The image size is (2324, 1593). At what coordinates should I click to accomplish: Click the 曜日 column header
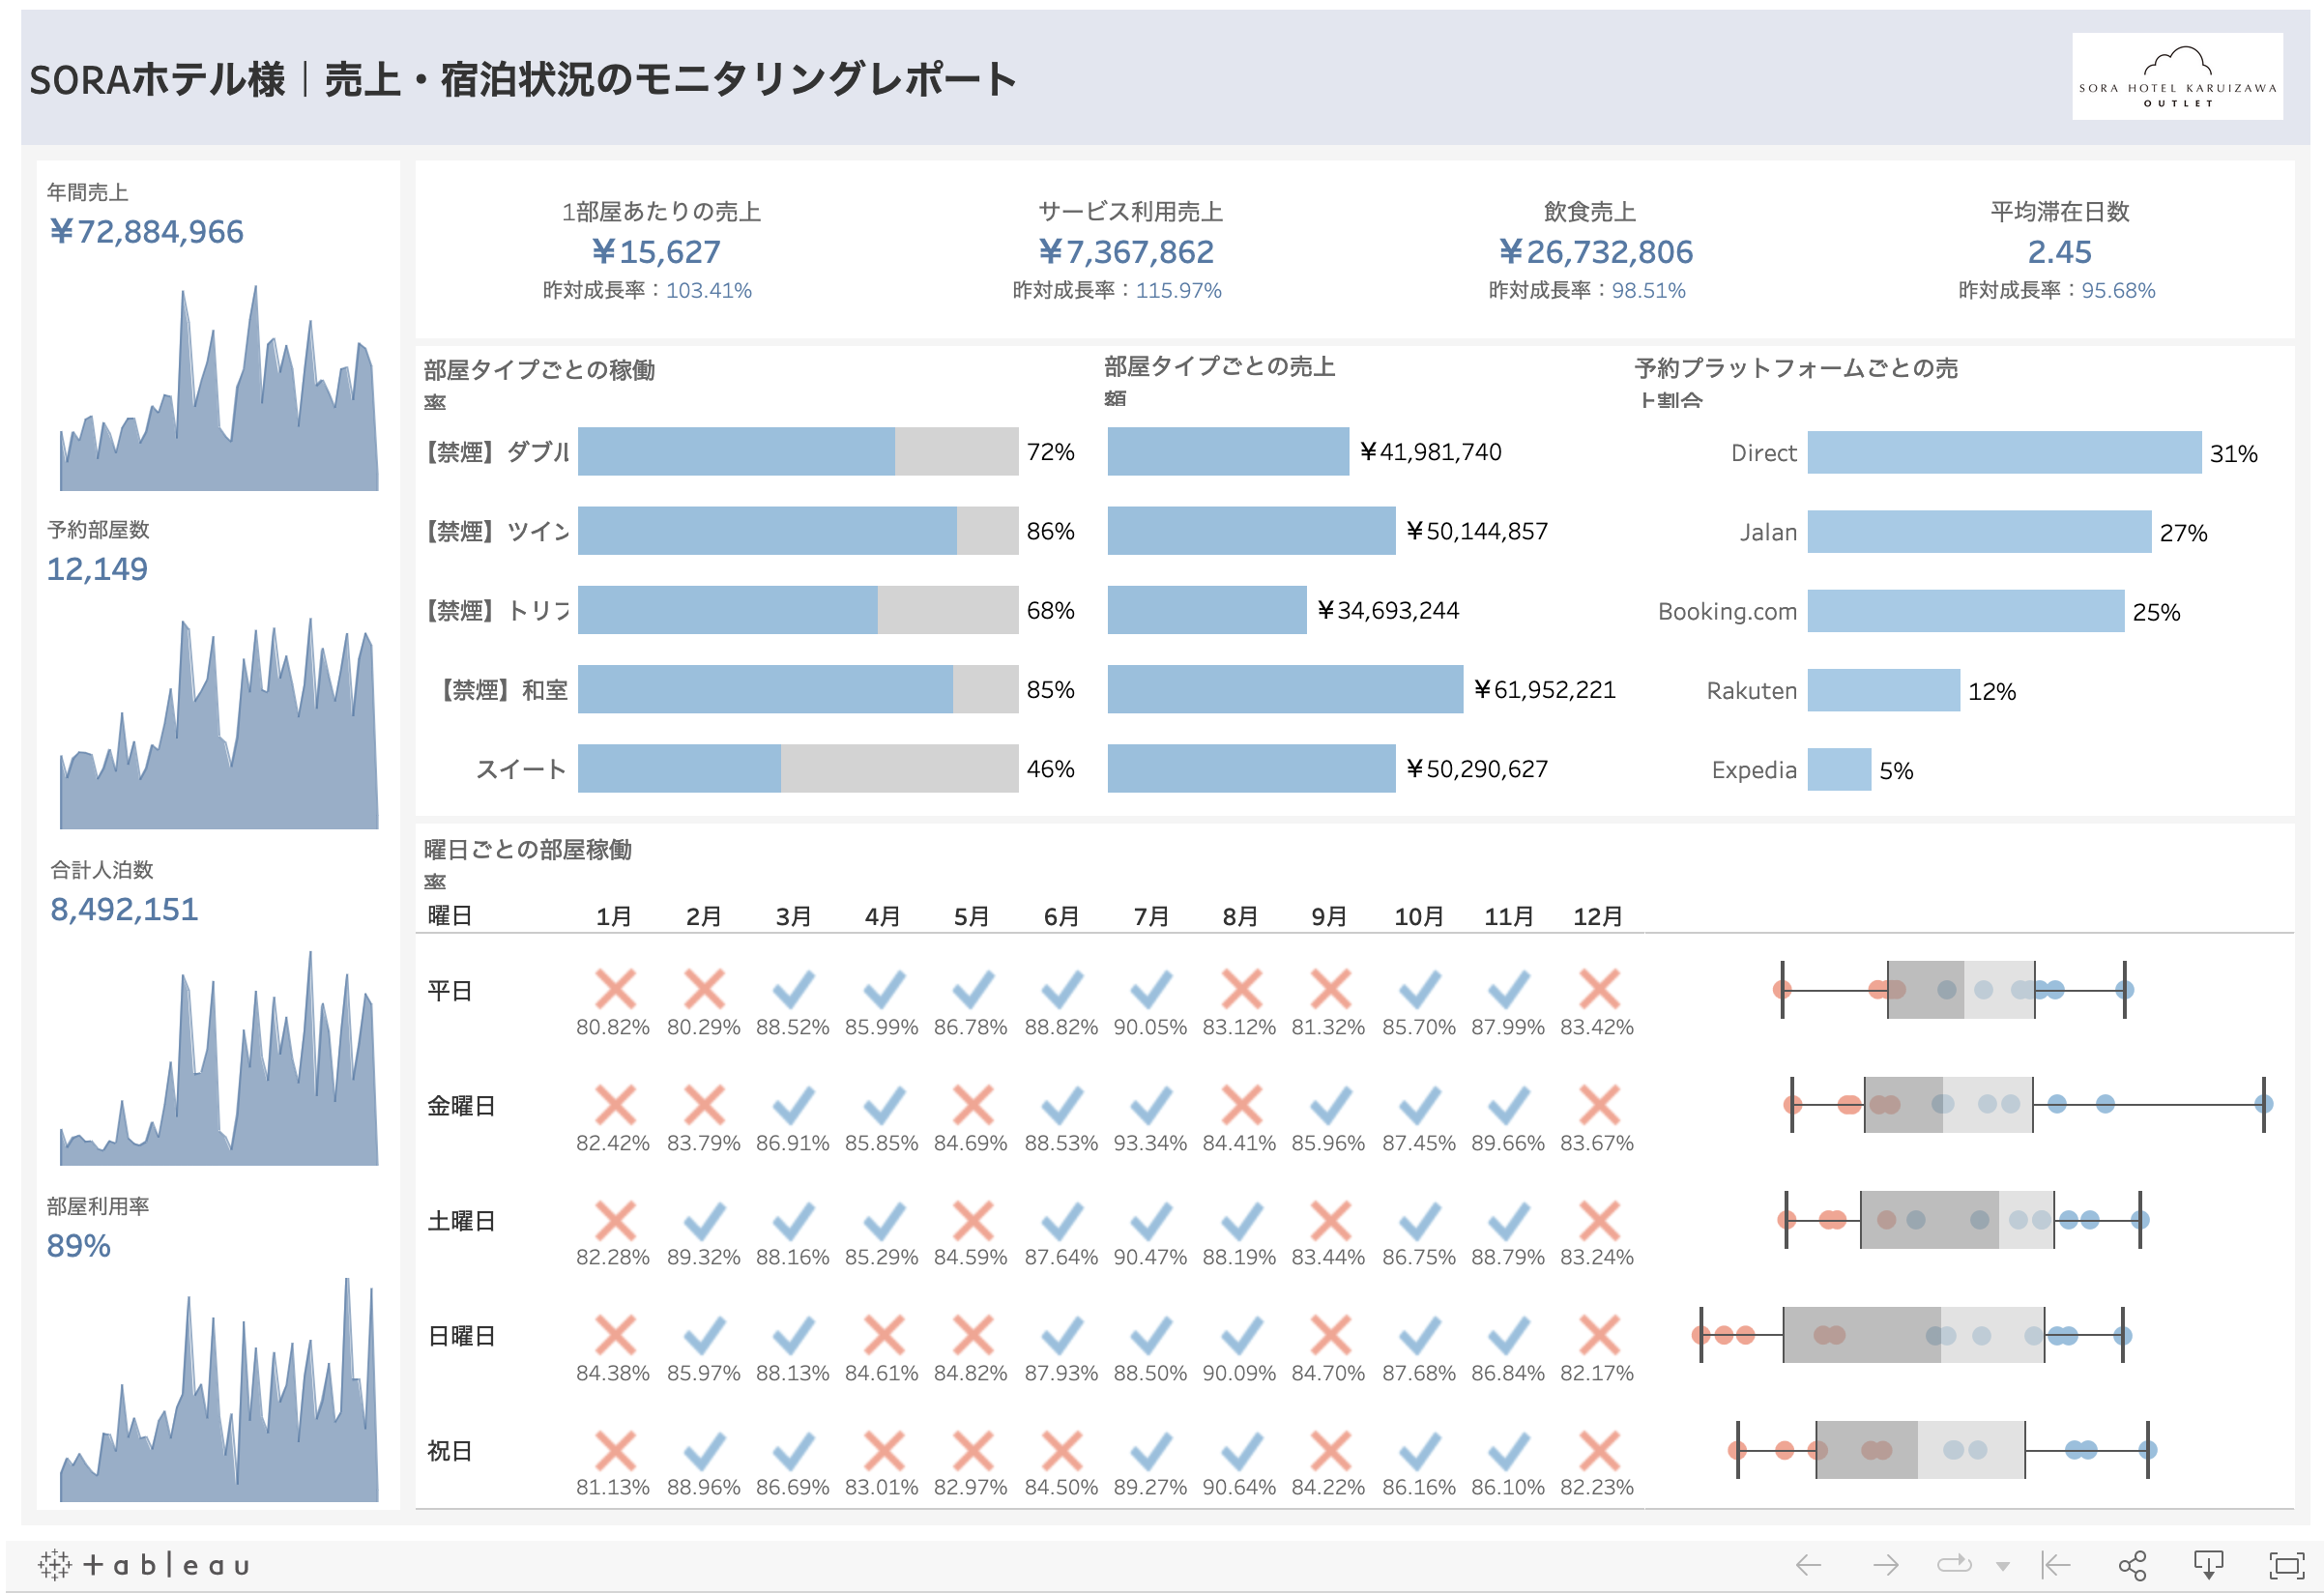tap(449, 916)
